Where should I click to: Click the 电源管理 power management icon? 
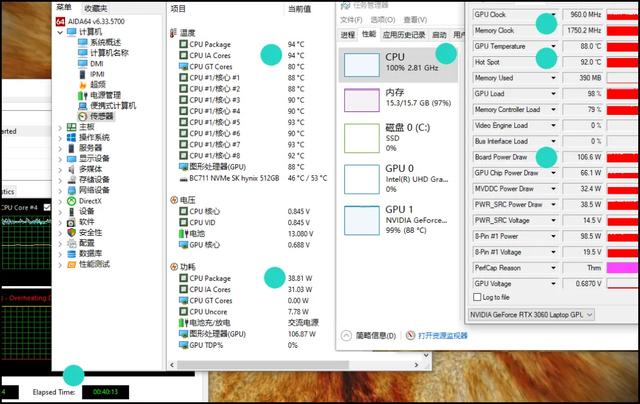coord(83,95)
